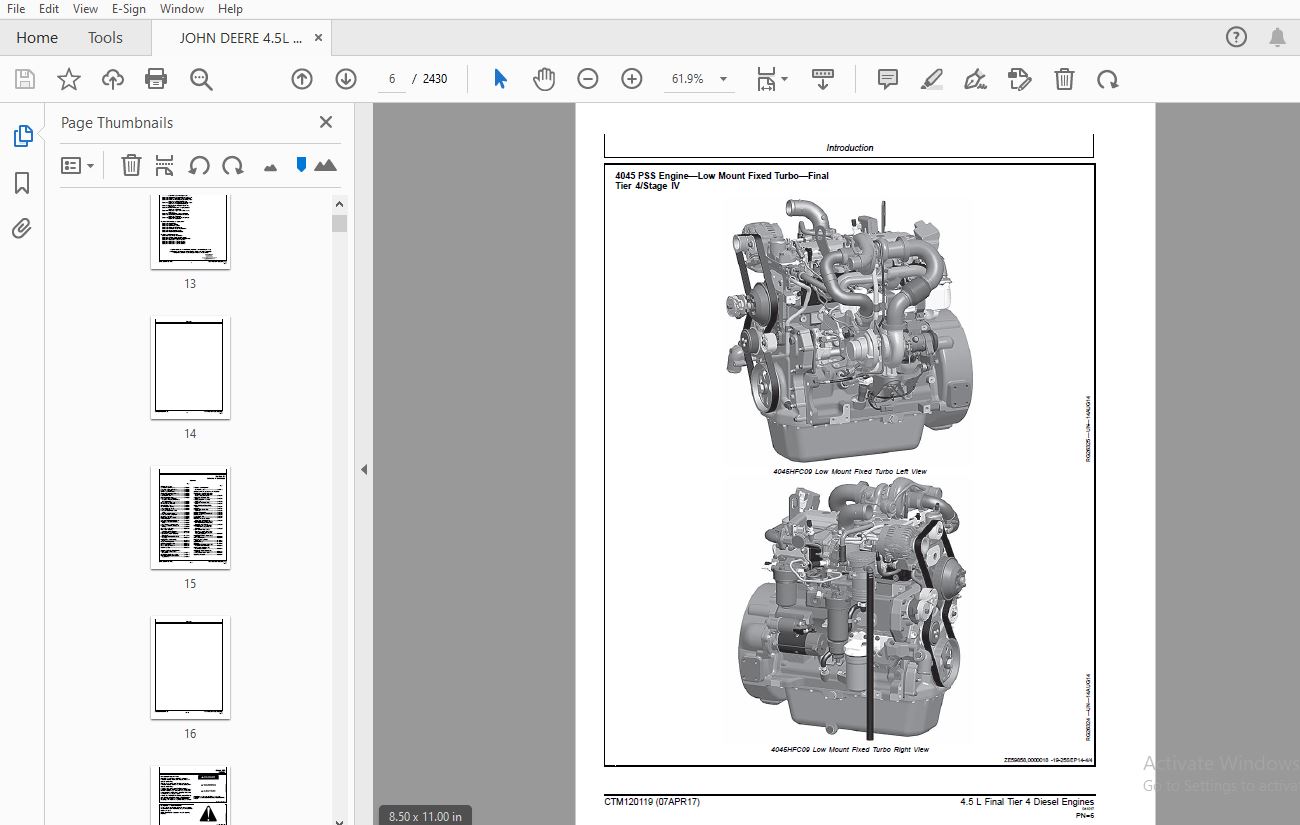The height and width of the screenshot is (825, 1300).
Task: Click the page number input field
Action: (392, 79)
